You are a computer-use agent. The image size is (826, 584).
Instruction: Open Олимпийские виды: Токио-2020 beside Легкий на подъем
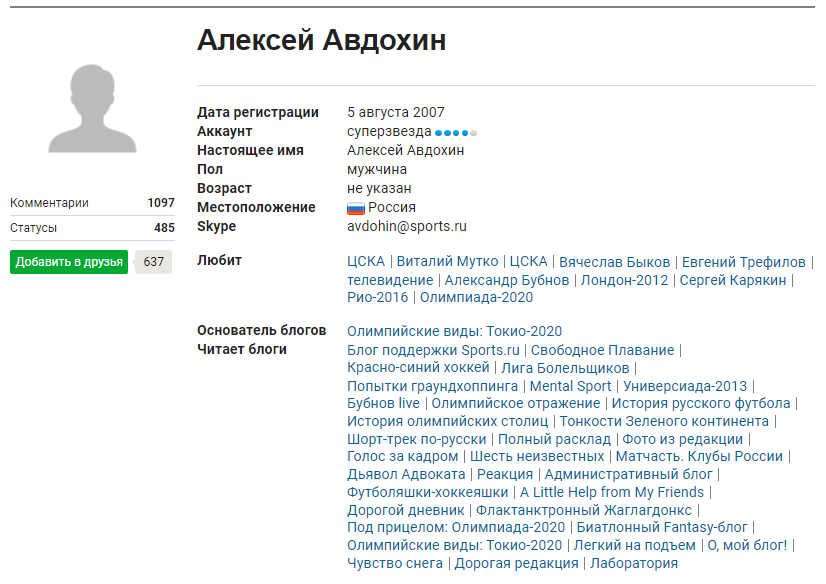[x=455, y=545]
